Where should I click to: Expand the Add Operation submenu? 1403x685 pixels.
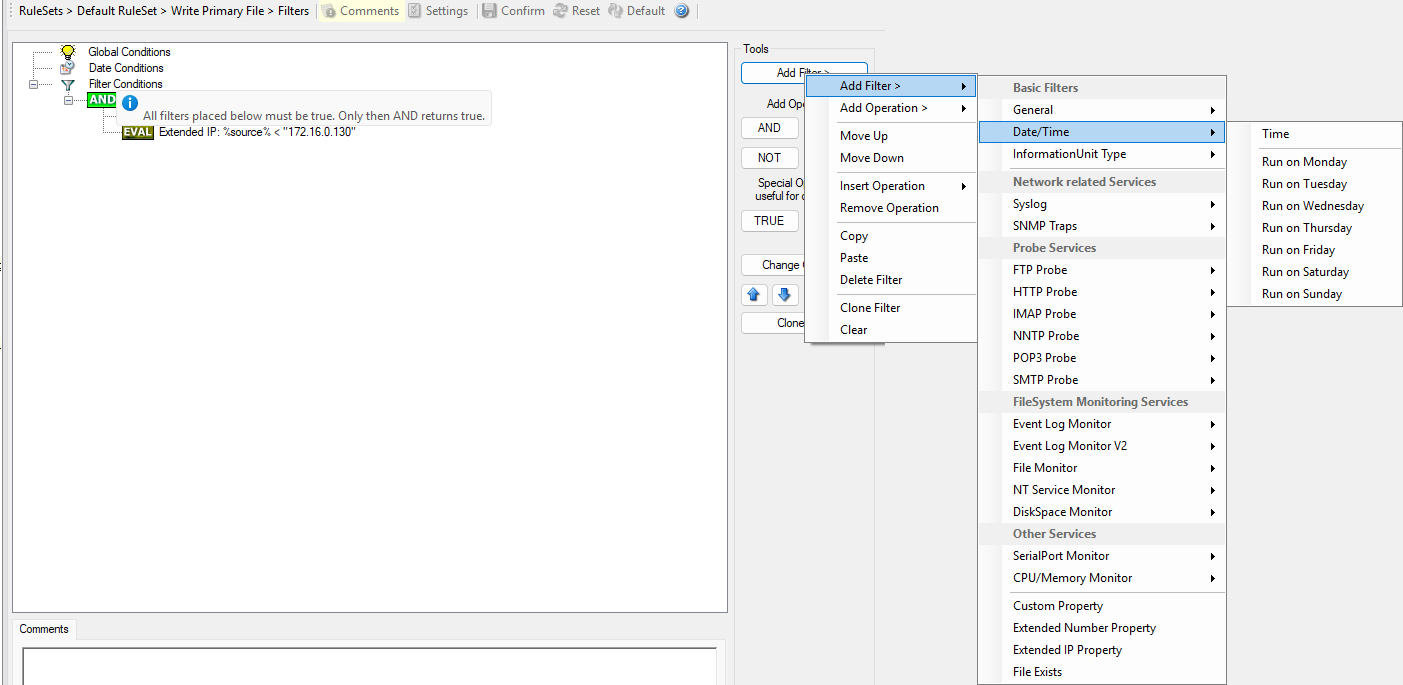coord(891,108)
